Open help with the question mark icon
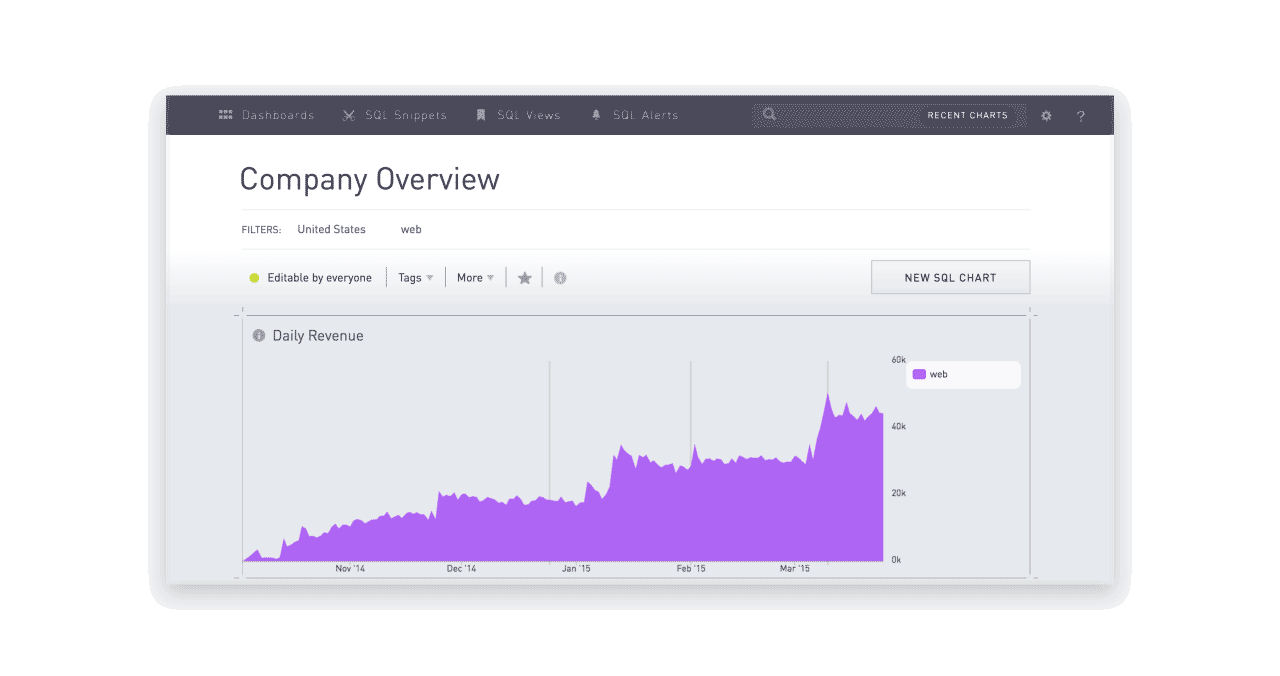This screenshot has height=676, width=1280. [1080, 116]
